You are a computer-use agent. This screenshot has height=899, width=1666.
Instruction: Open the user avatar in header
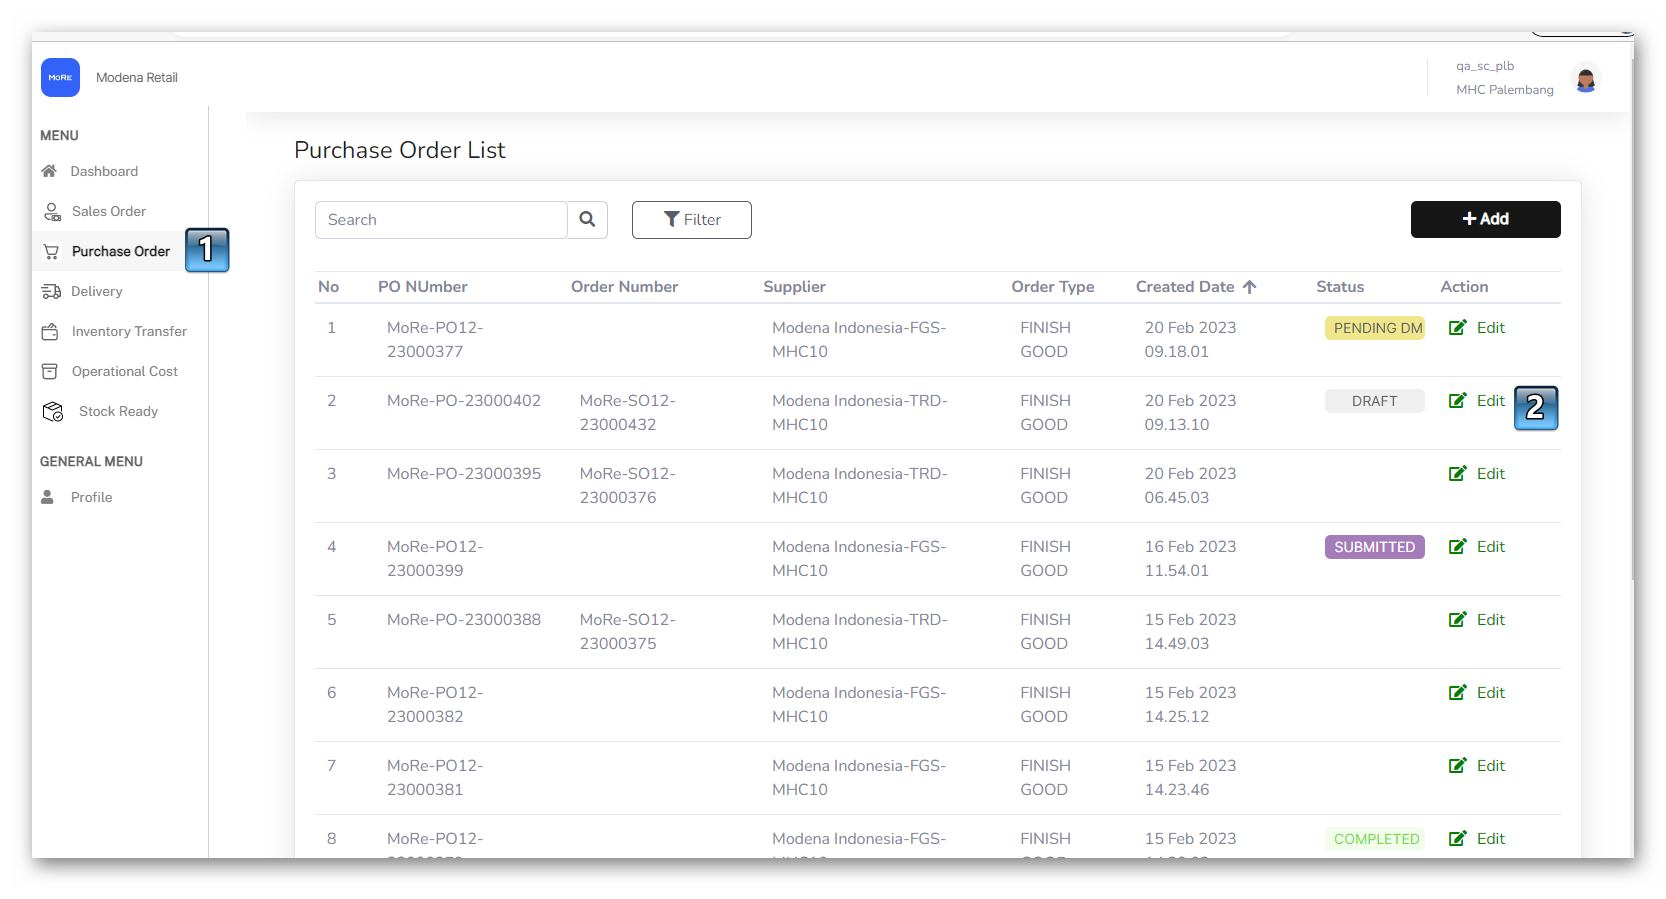pyautogui.click(x=1585, y=78)
